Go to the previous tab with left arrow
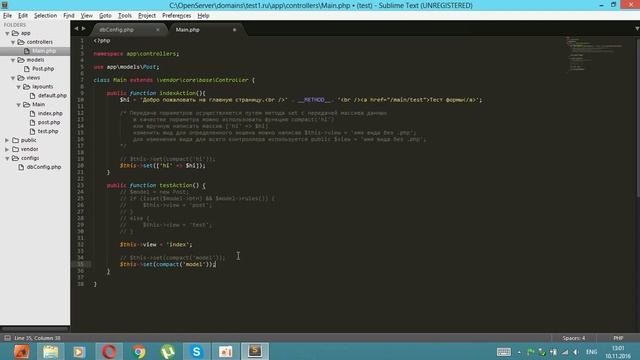 tap(76, 29)
